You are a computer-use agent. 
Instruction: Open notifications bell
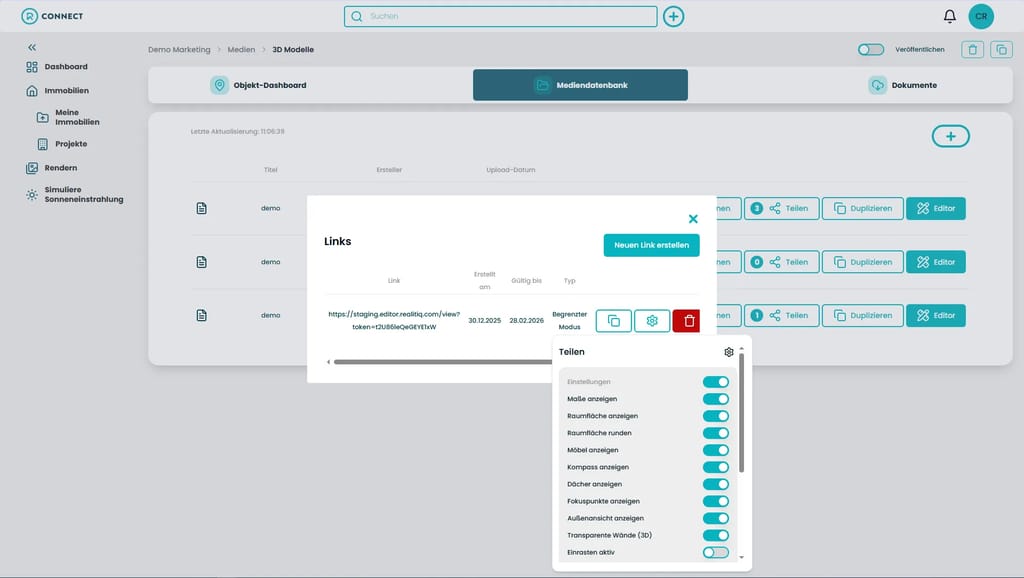click(x=950, y=16)
